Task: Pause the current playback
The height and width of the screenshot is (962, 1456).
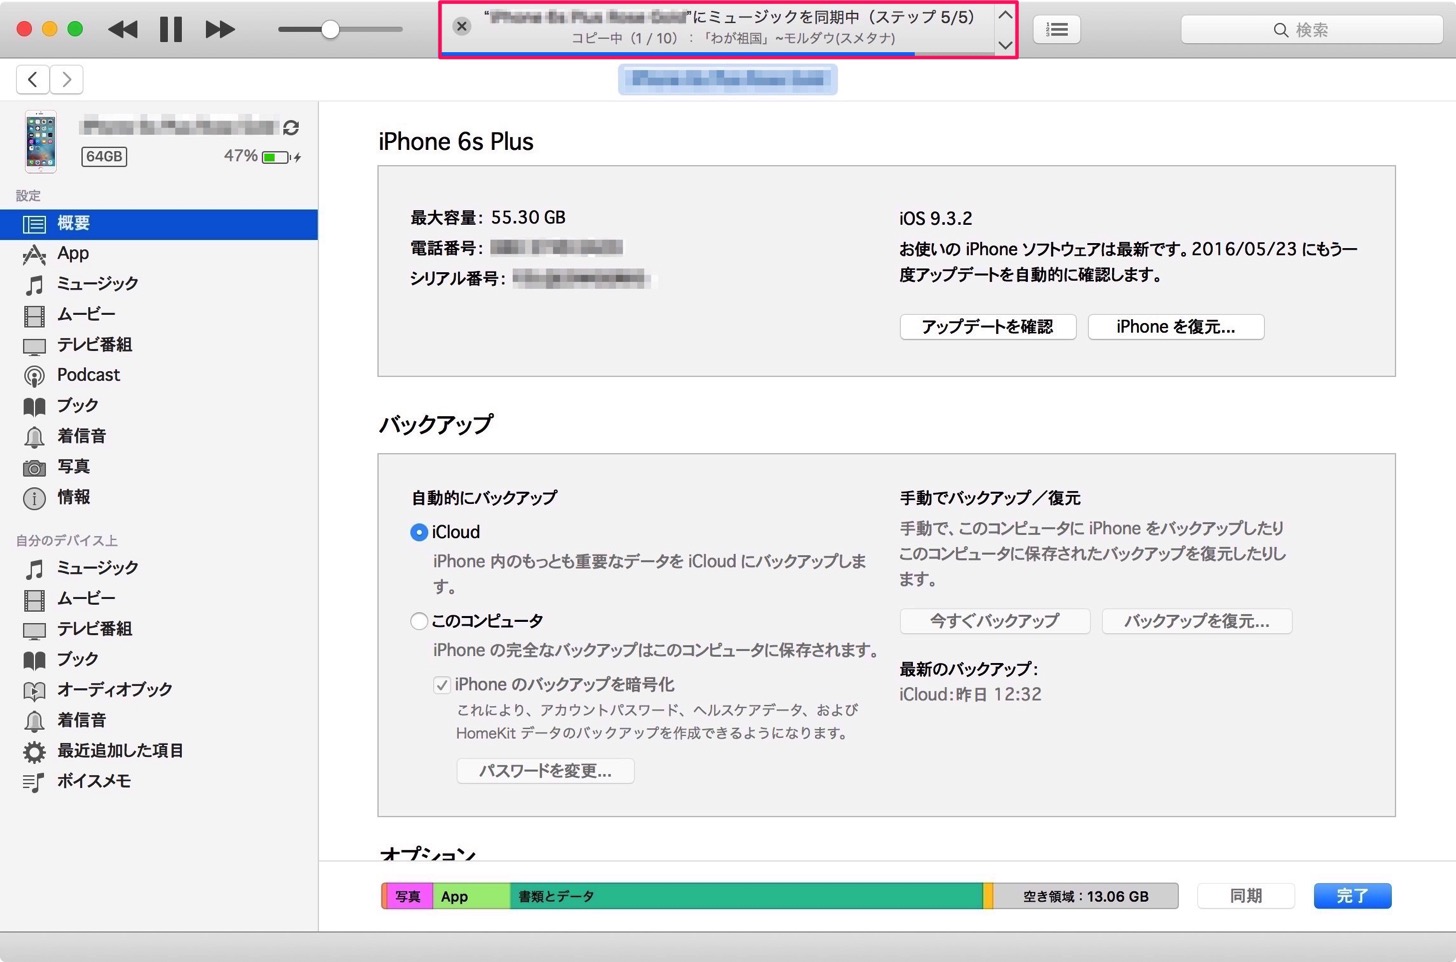Action: tap(171, 29)
